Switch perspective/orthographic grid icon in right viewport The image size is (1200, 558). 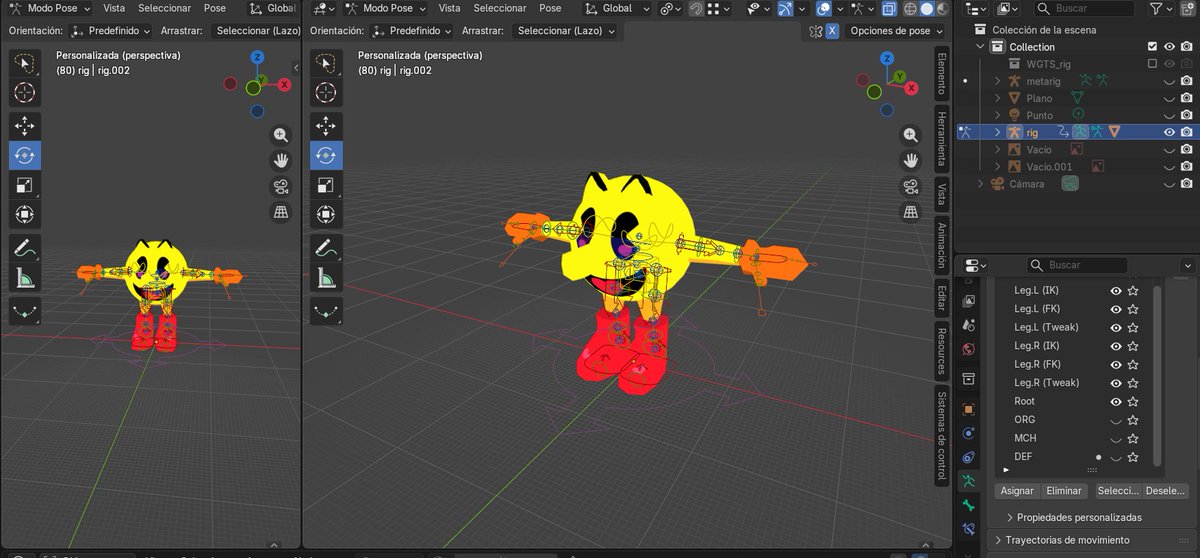(x=910, y=212)
